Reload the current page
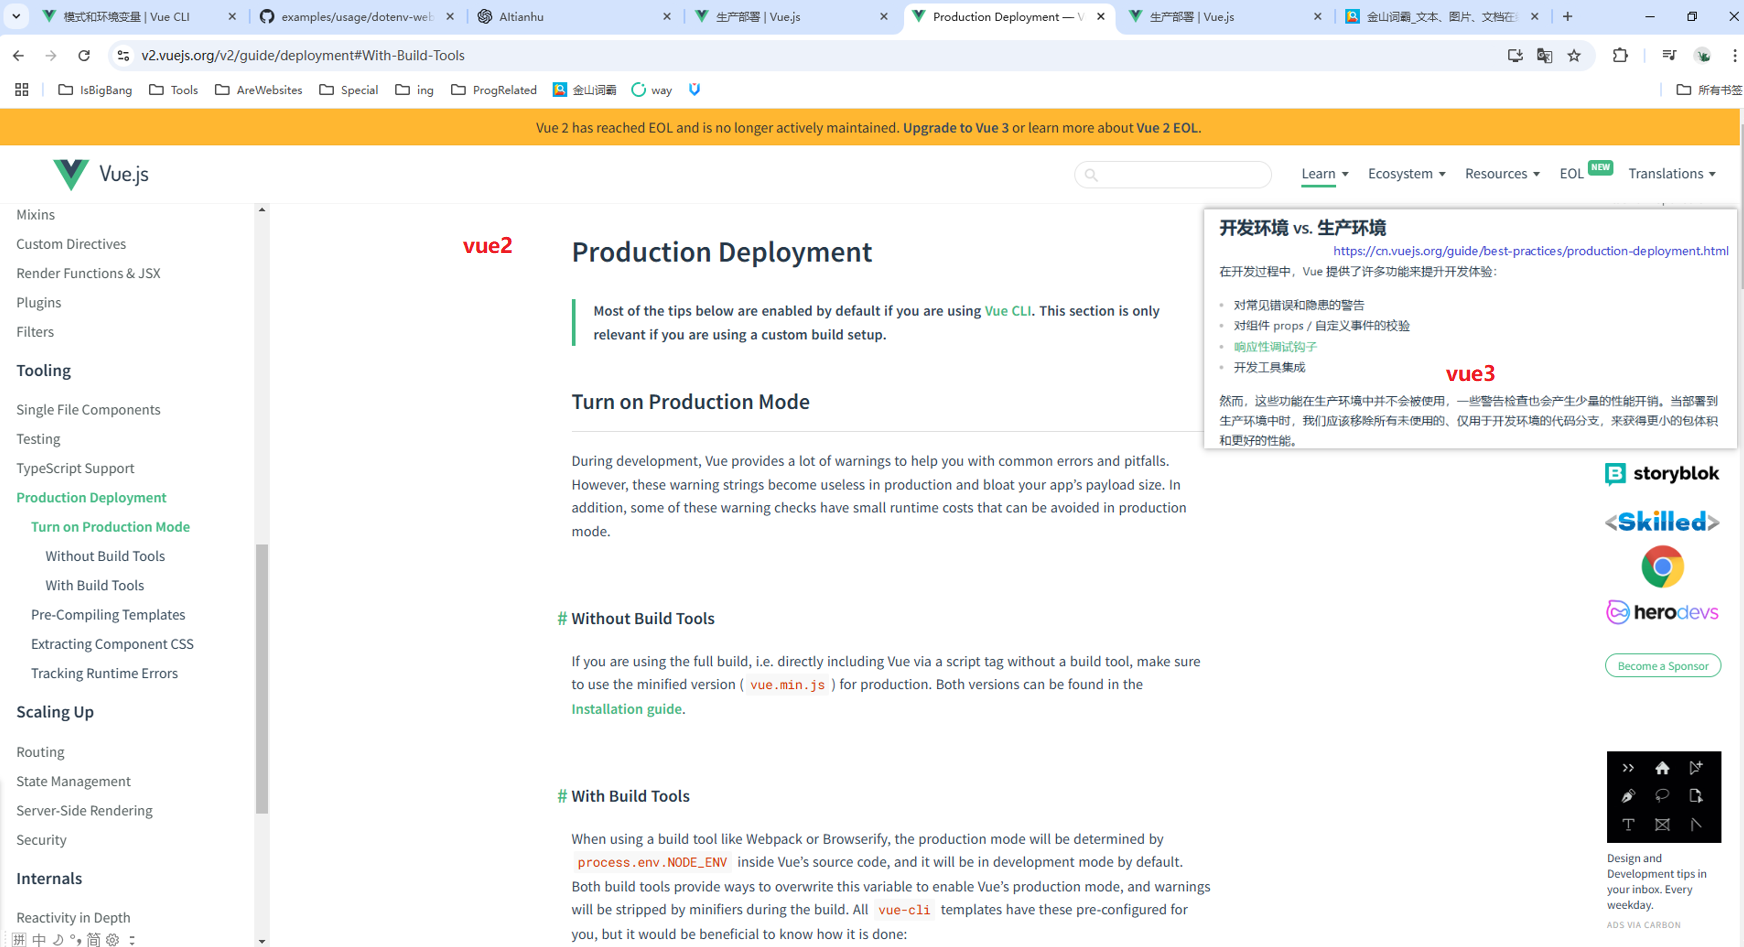The width and height of the screenshot is (1744, 947). point(84,55)
